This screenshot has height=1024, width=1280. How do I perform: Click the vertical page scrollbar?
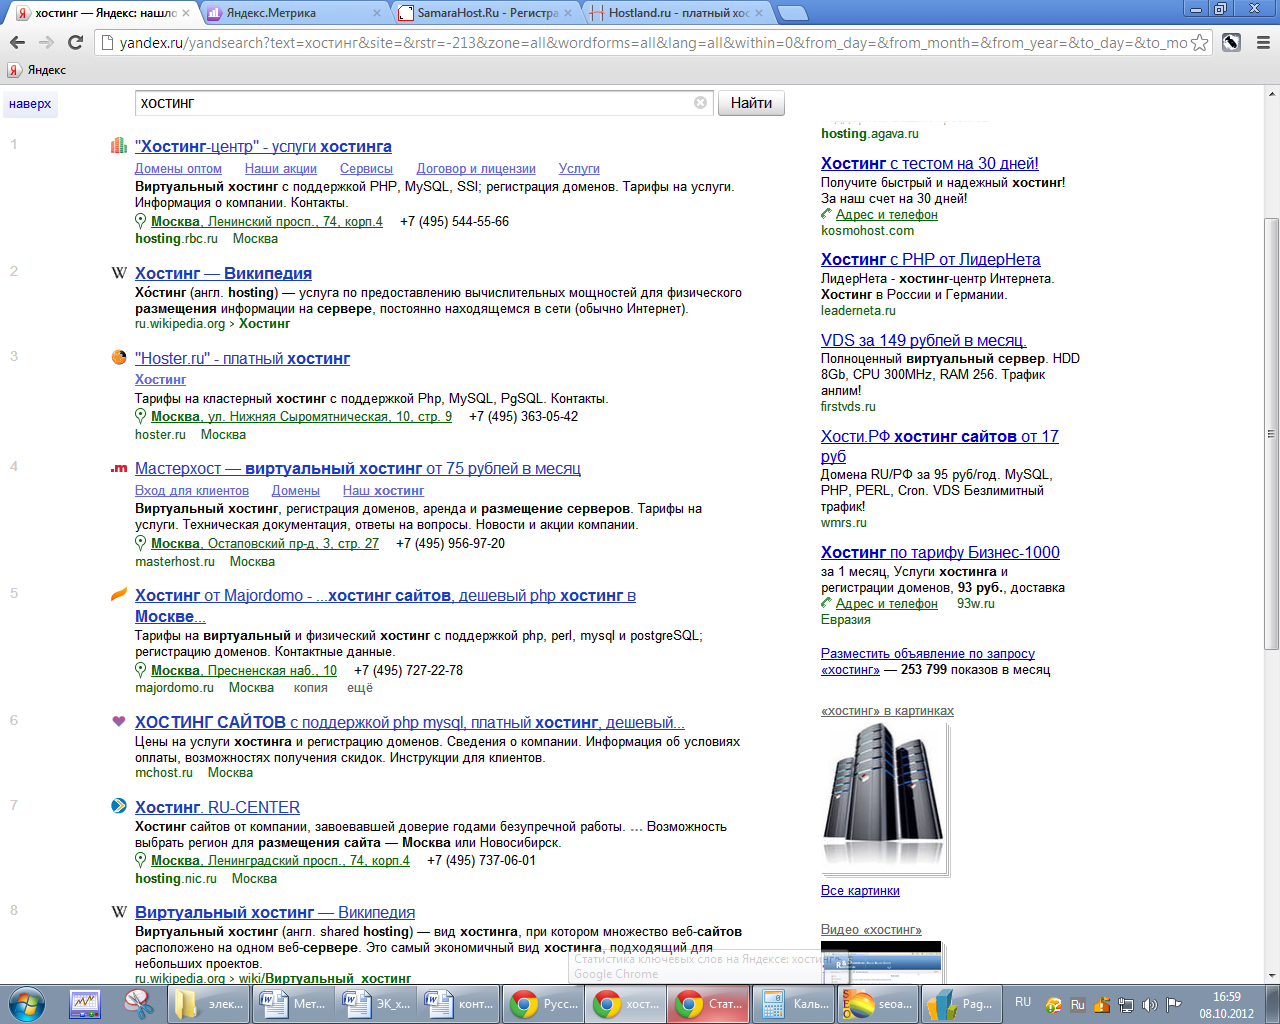click(1271, 433)
